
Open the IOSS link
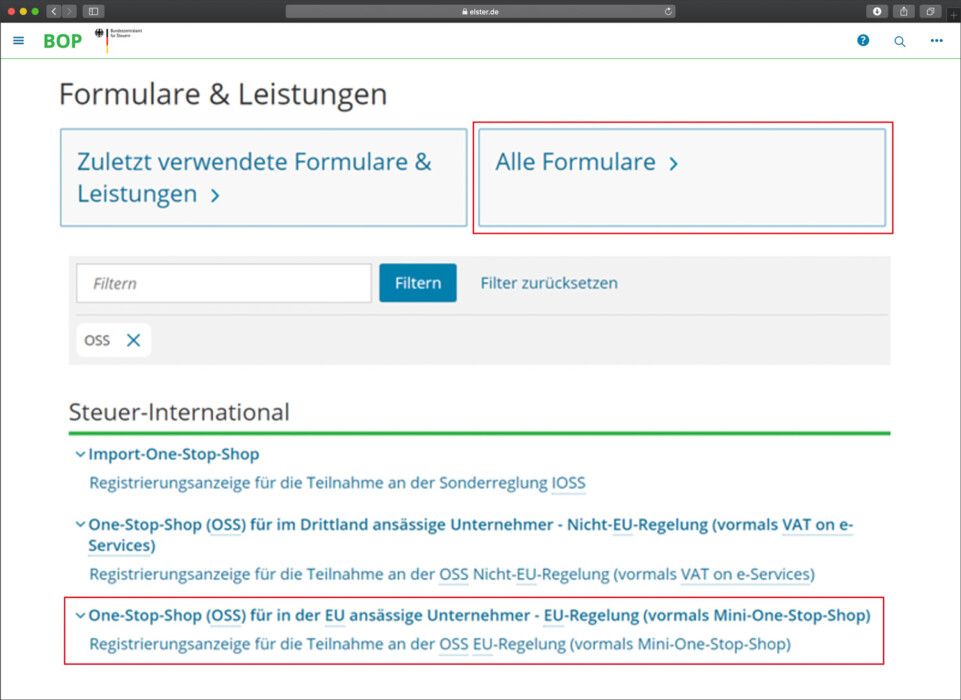pyautogui.click(x=571, y=483)
